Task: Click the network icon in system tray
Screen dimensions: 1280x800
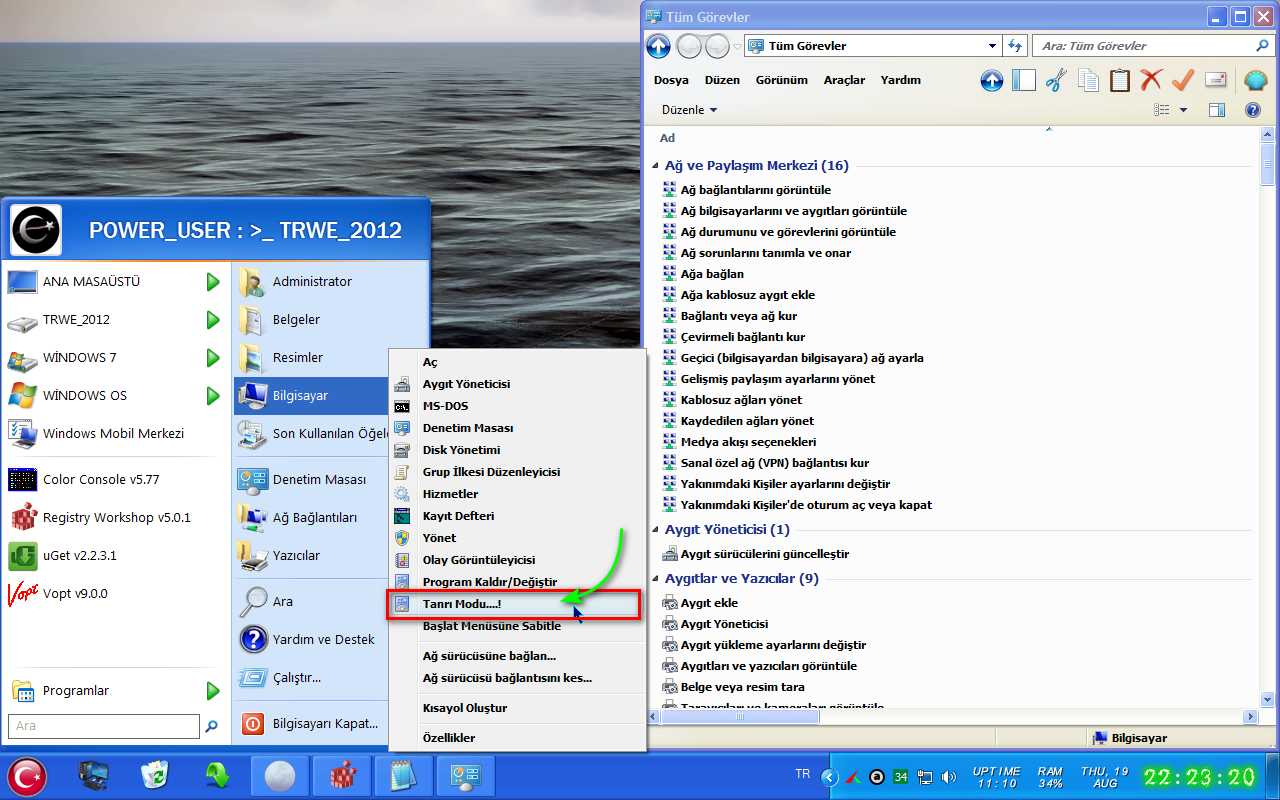Action: tap(925, 776)
